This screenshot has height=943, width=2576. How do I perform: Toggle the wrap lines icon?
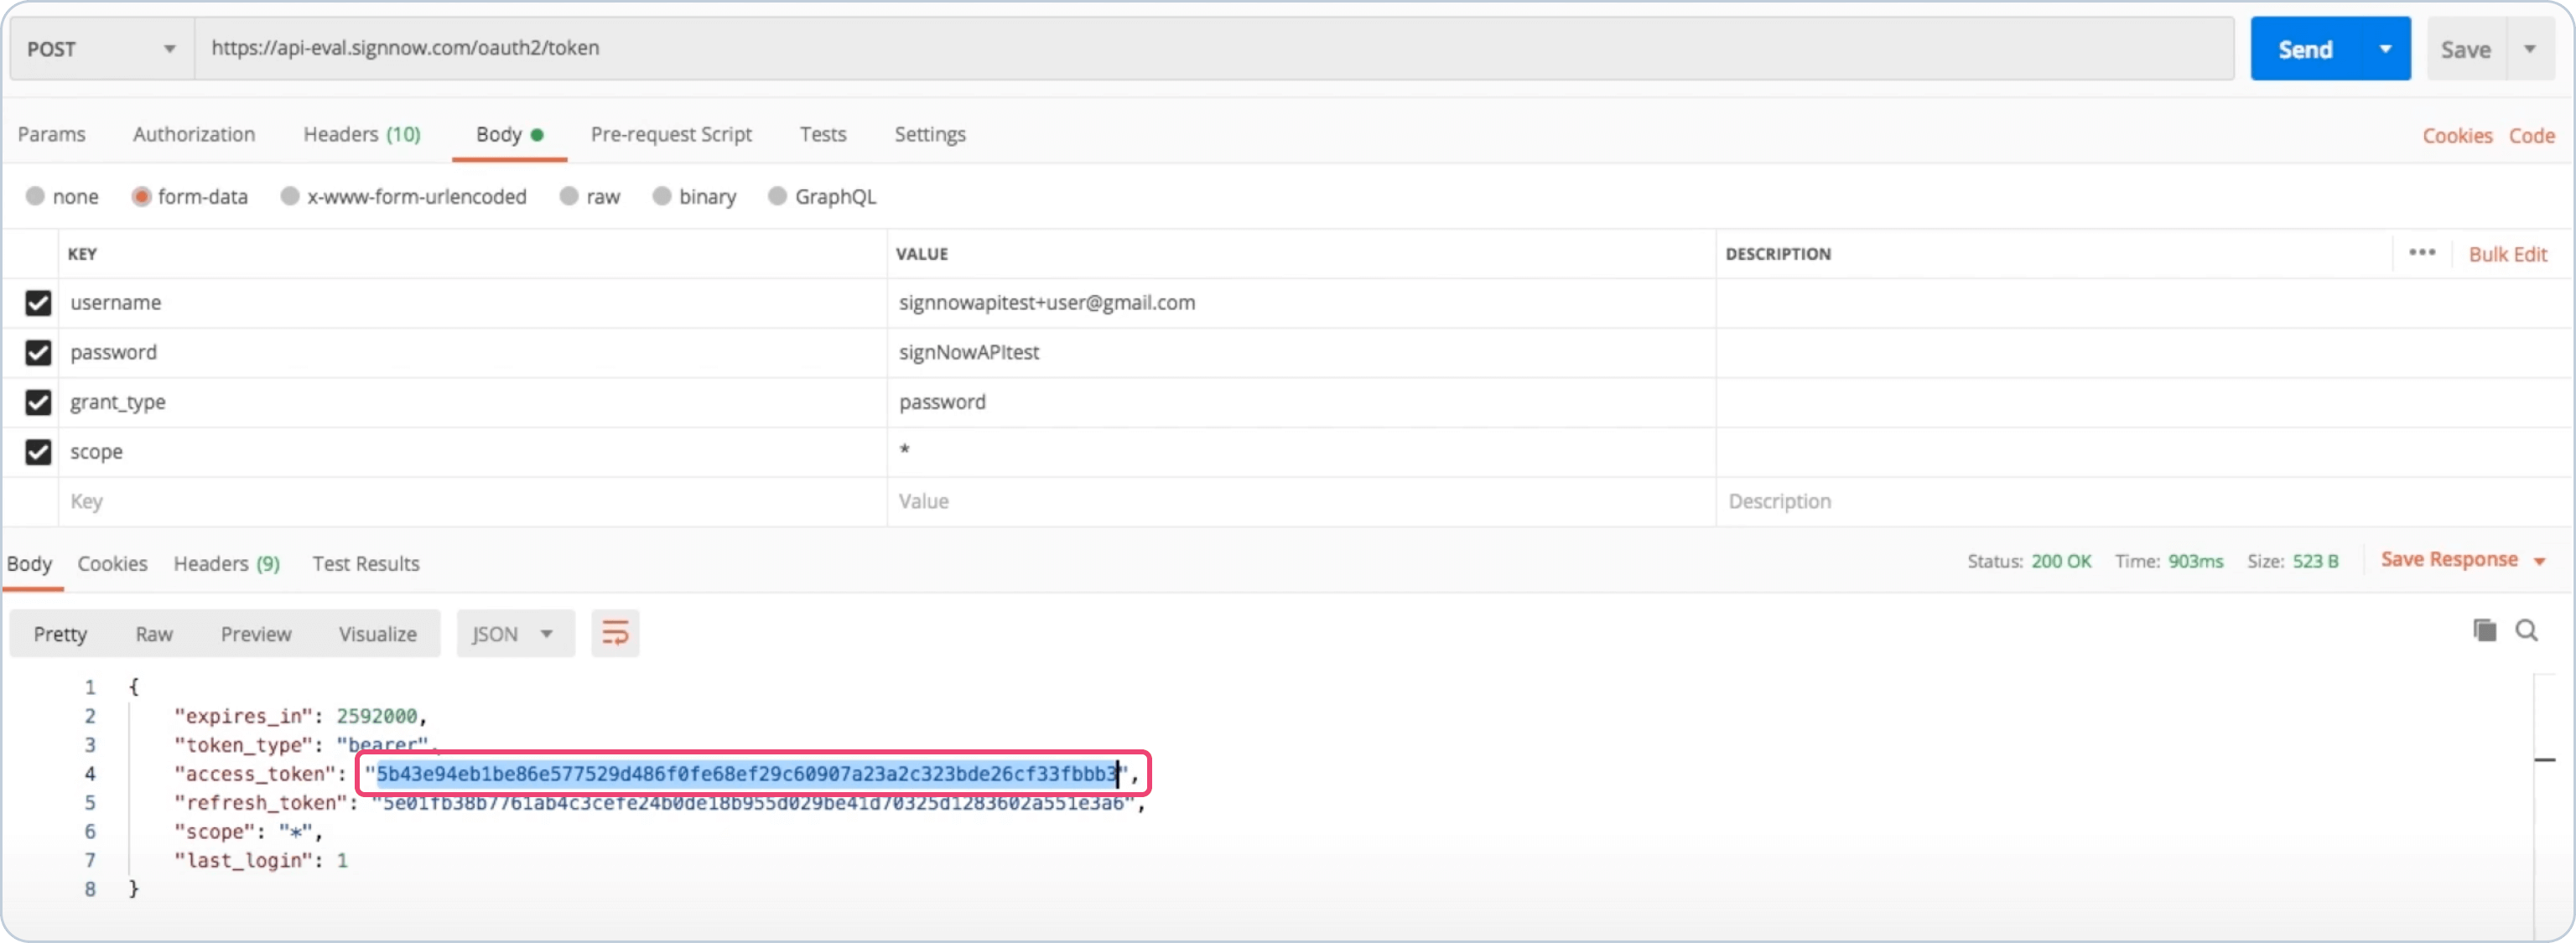(615, 633)
